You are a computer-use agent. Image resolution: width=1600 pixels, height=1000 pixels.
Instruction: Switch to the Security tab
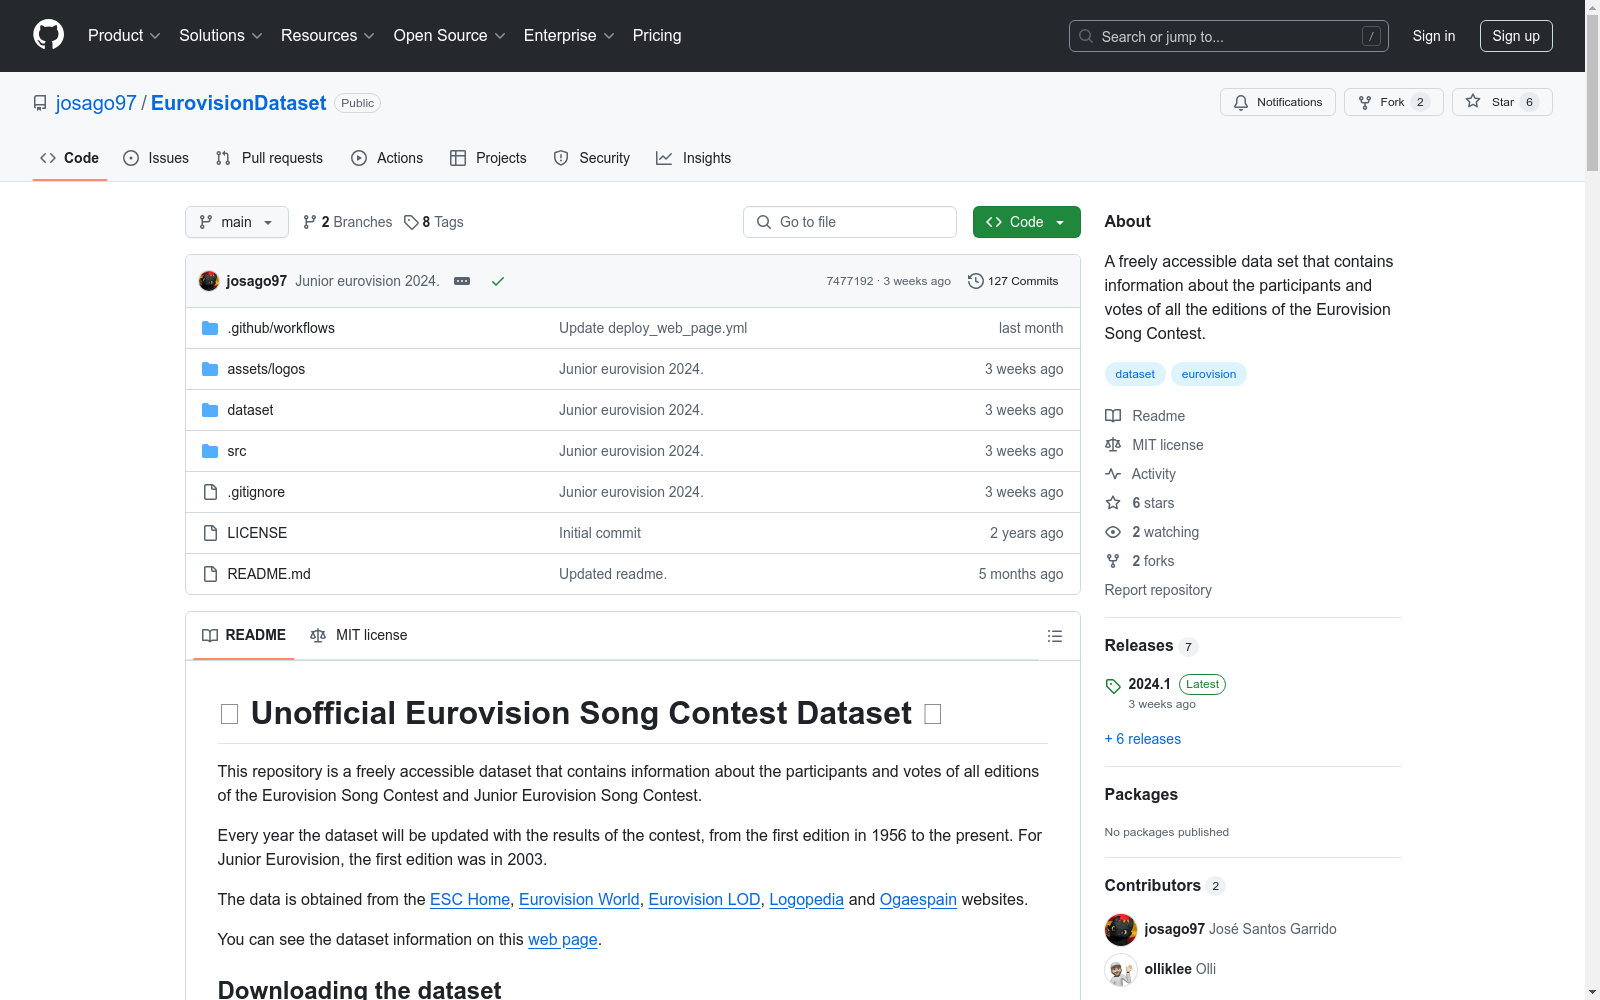(x=591, y=158)
